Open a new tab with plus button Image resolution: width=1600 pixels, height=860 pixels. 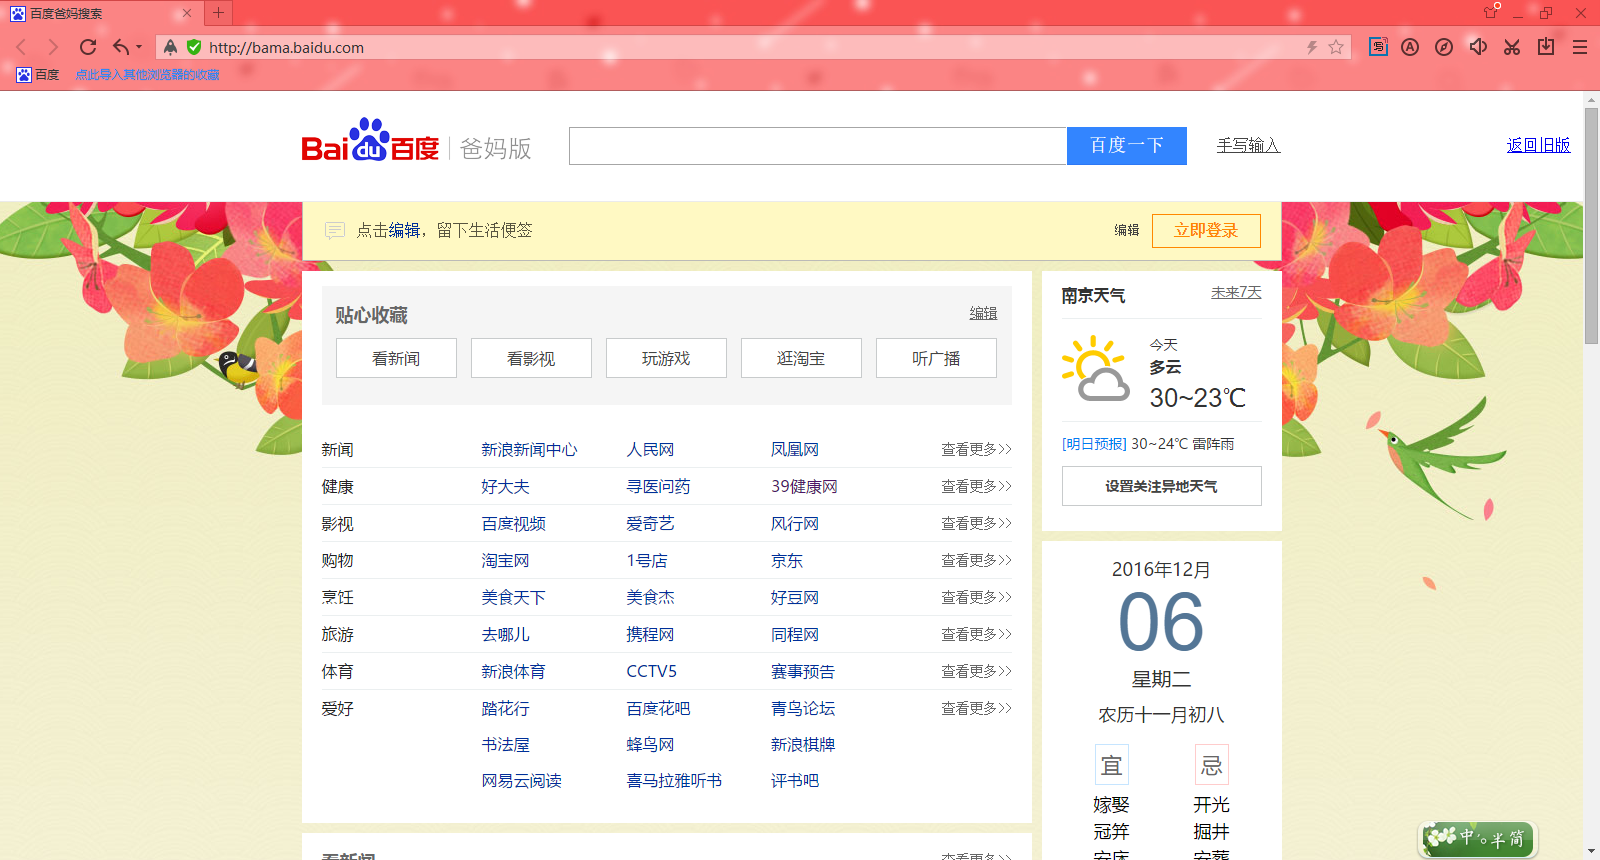[x=218, y=13]
